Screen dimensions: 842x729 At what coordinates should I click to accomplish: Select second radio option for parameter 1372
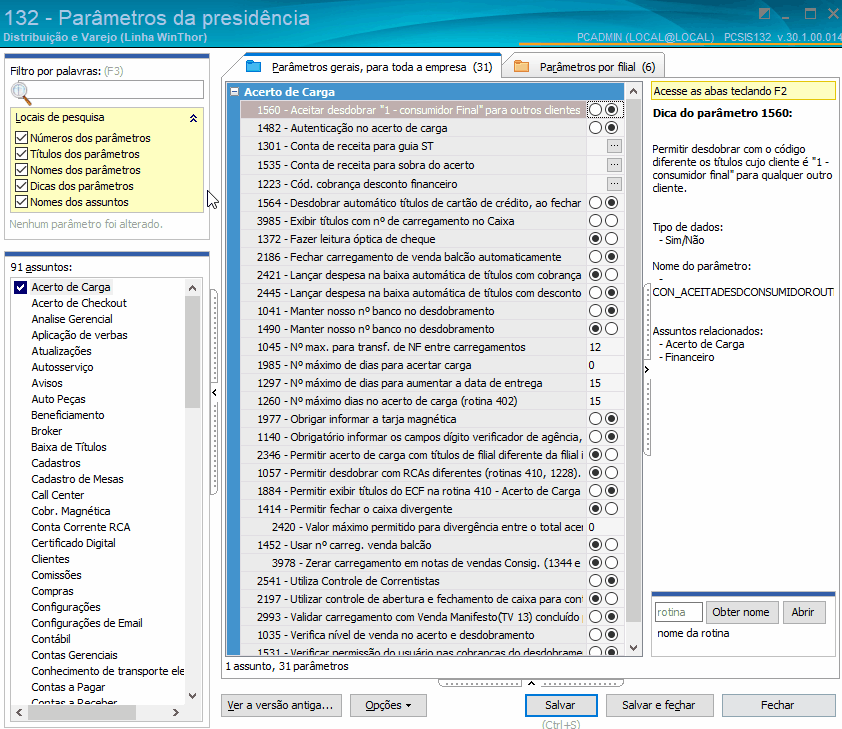(x=612, y=239)
